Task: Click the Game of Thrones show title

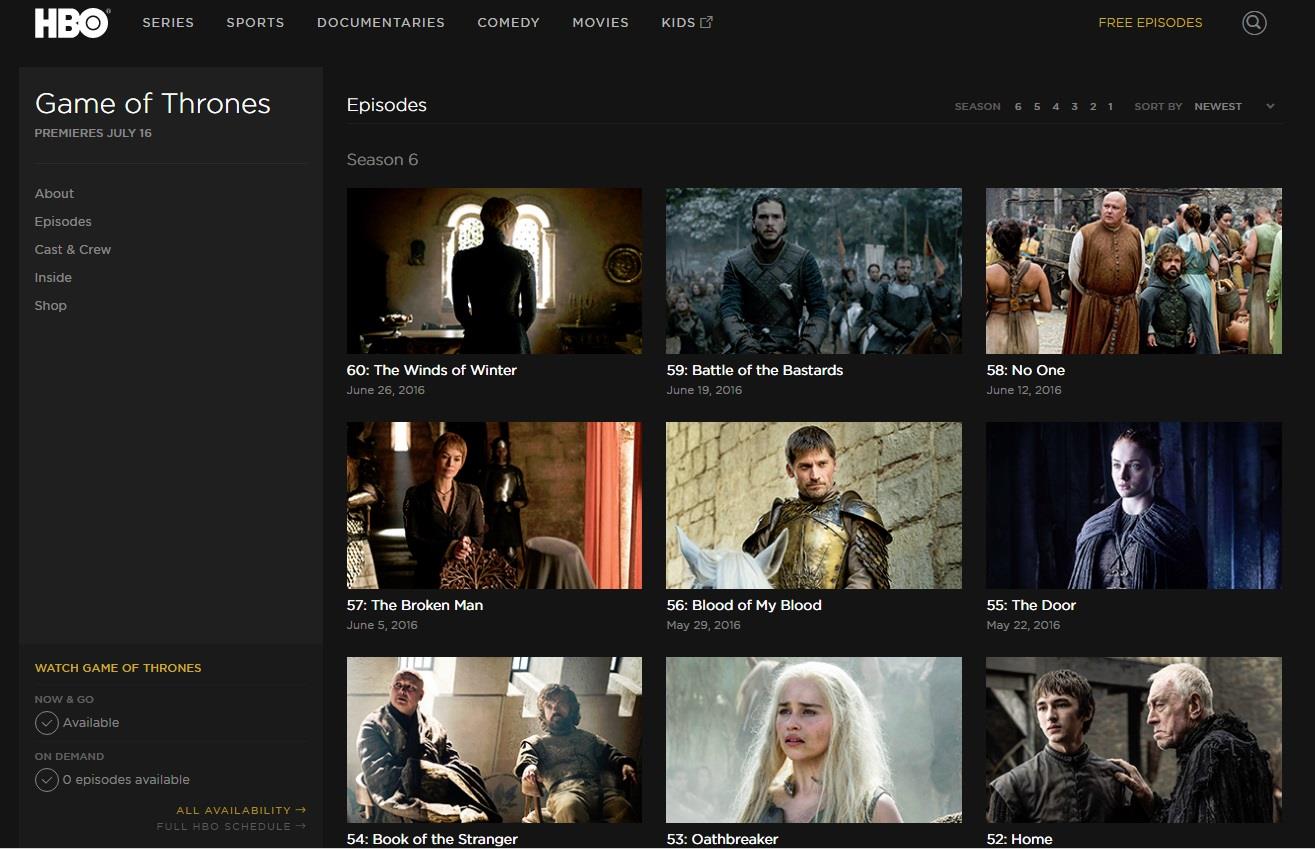Action: click(153, 104)
